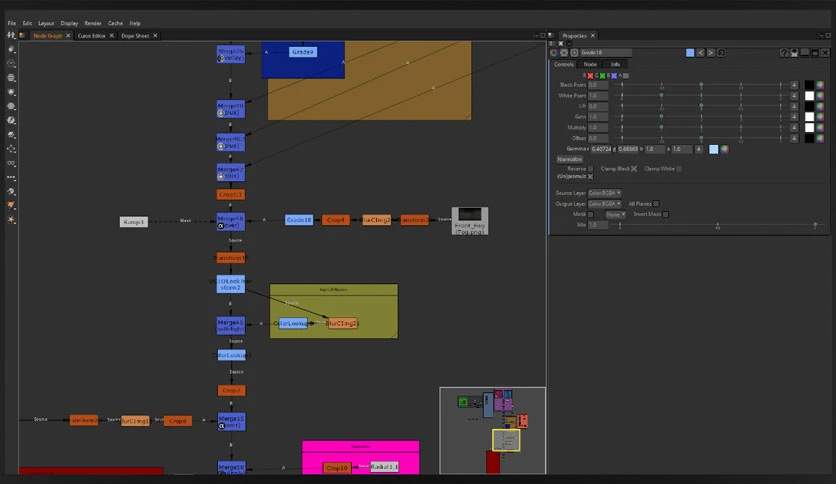
Task: Switch to the Info tab in properties
Action: click(615, 64)
